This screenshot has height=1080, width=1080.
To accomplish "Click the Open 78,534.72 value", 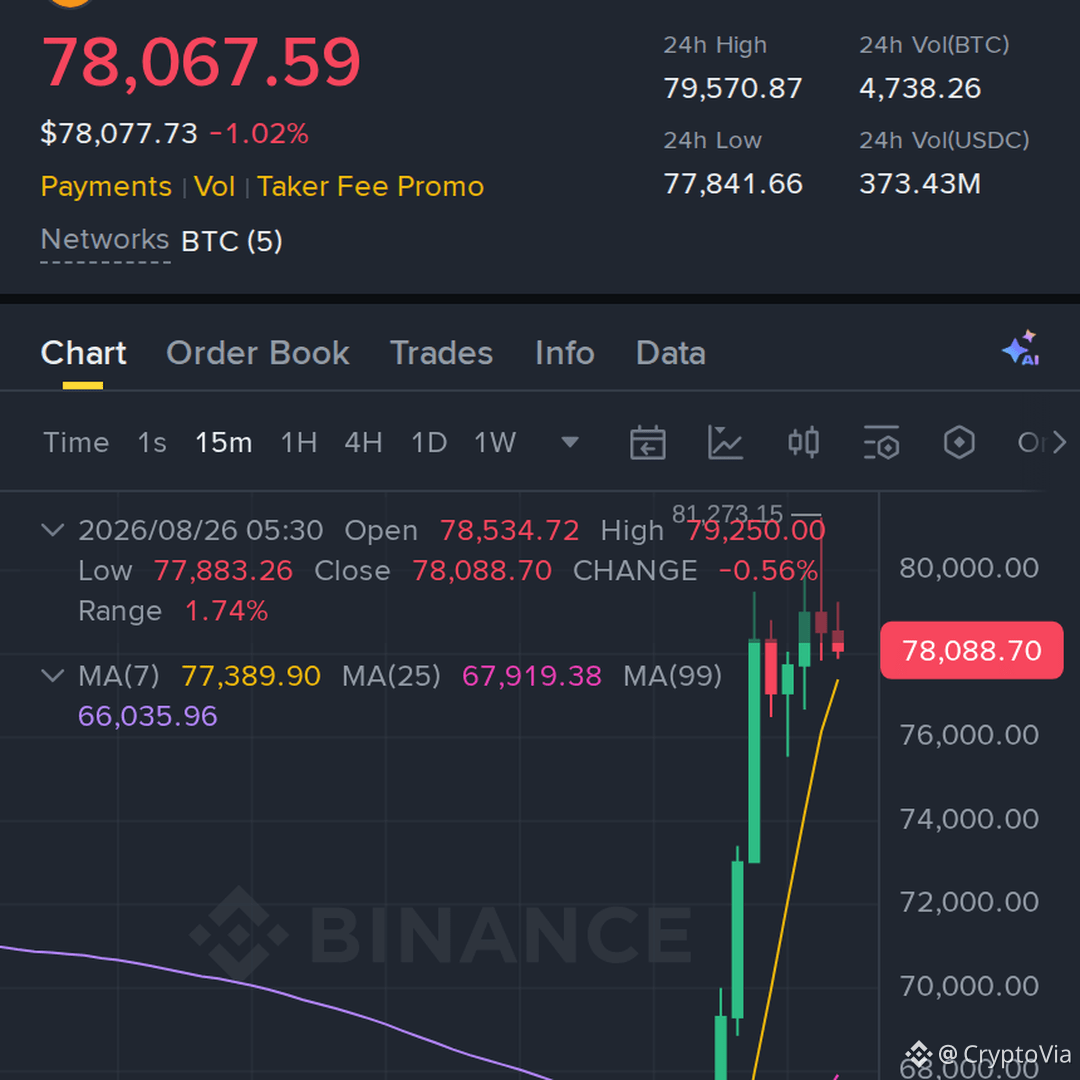I will tap(510, 530).
